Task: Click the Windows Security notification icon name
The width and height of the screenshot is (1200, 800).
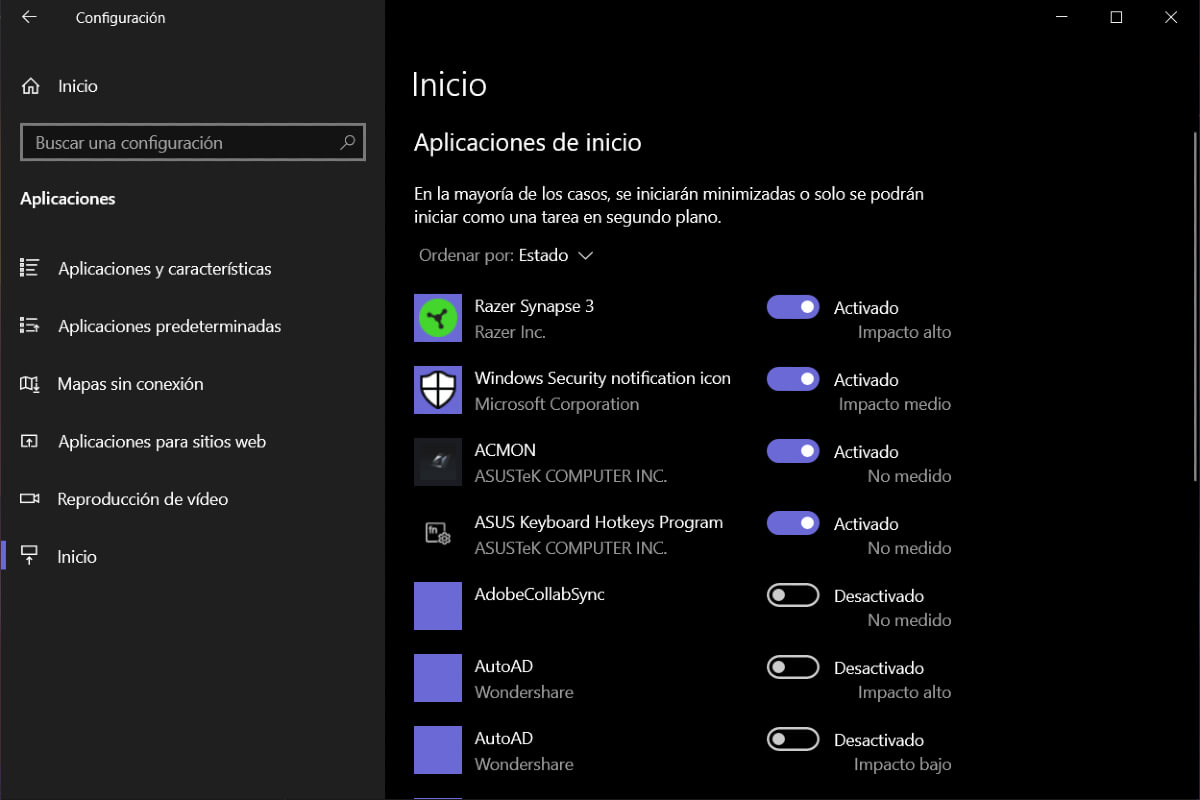Action: [x=602, y=378]
